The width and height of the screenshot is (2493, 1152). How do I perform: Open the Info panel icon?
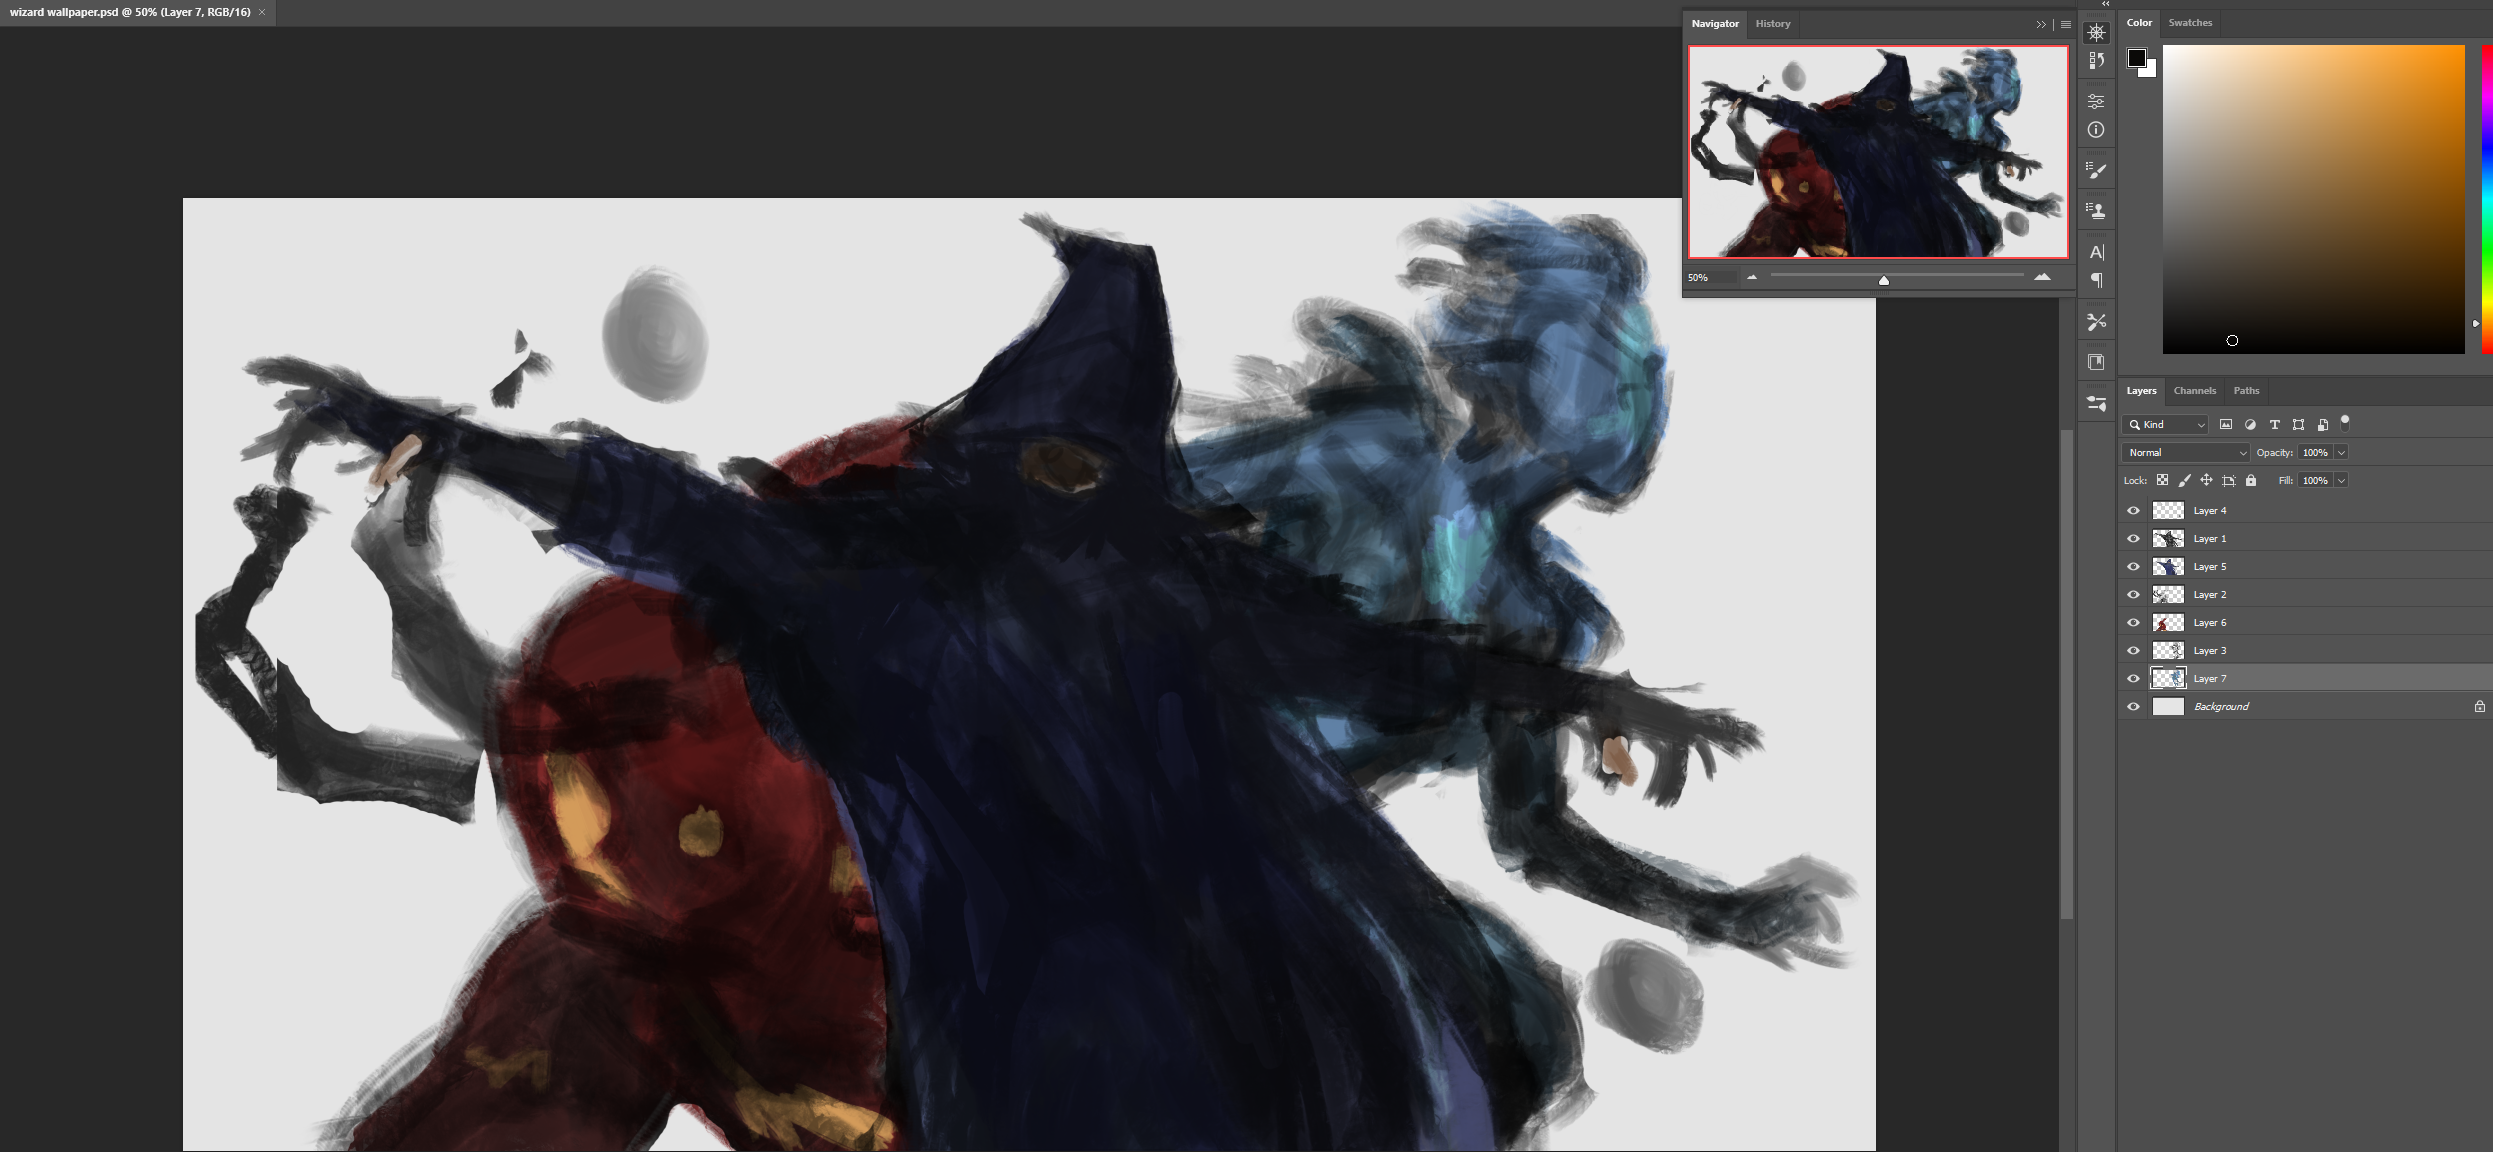2096,130
